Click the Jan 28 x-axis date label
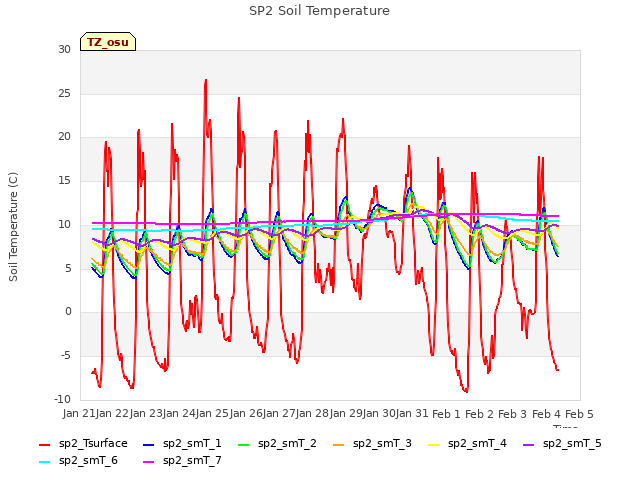 coord(313,413)
